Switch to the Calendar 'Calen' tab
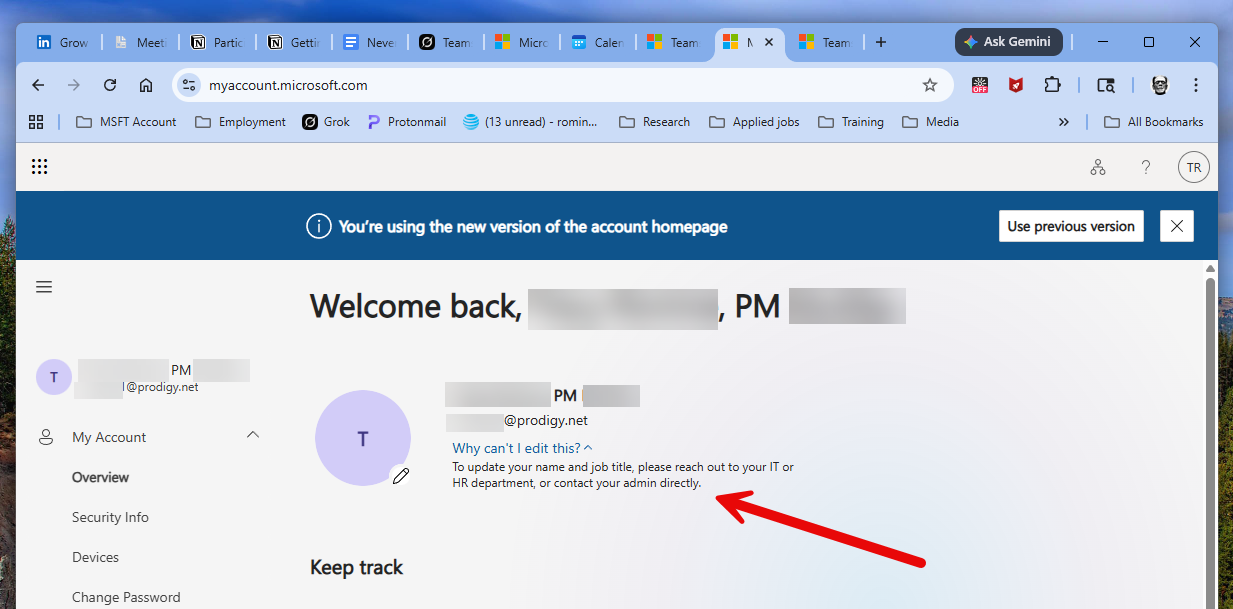Screen dimensions: 1233x609 tap(598, 42)
